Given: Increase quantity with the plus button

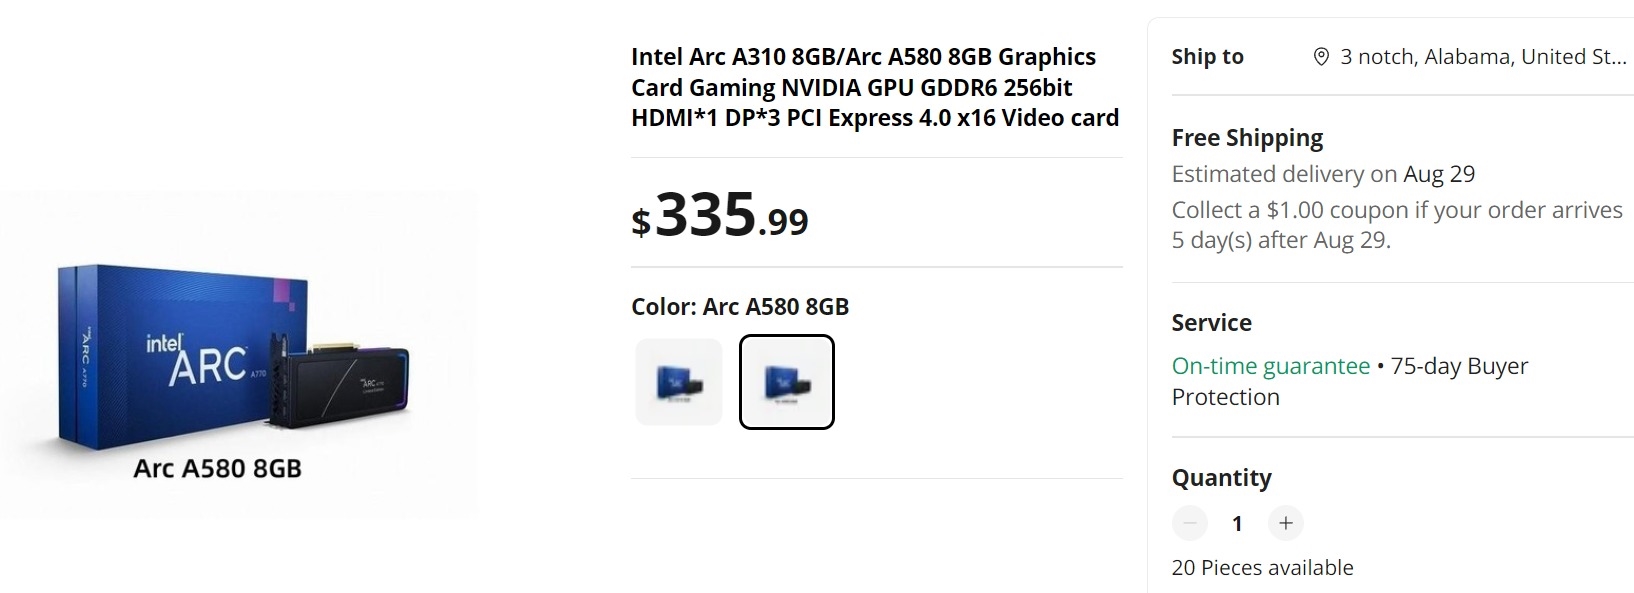Looking at the screenshot, I should click(x=1286, y=523).
